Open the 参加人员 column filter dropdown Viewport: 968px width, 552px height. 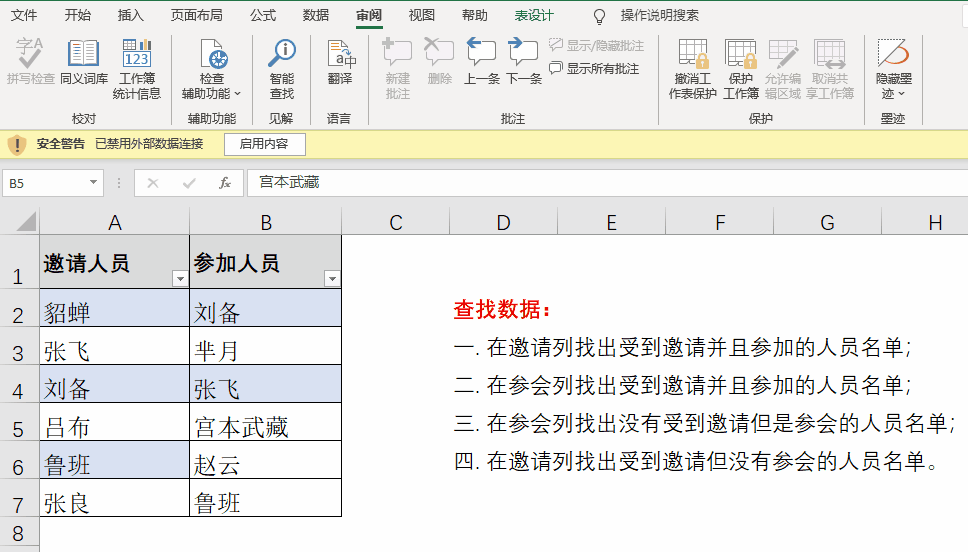click(x=331, y=279)
